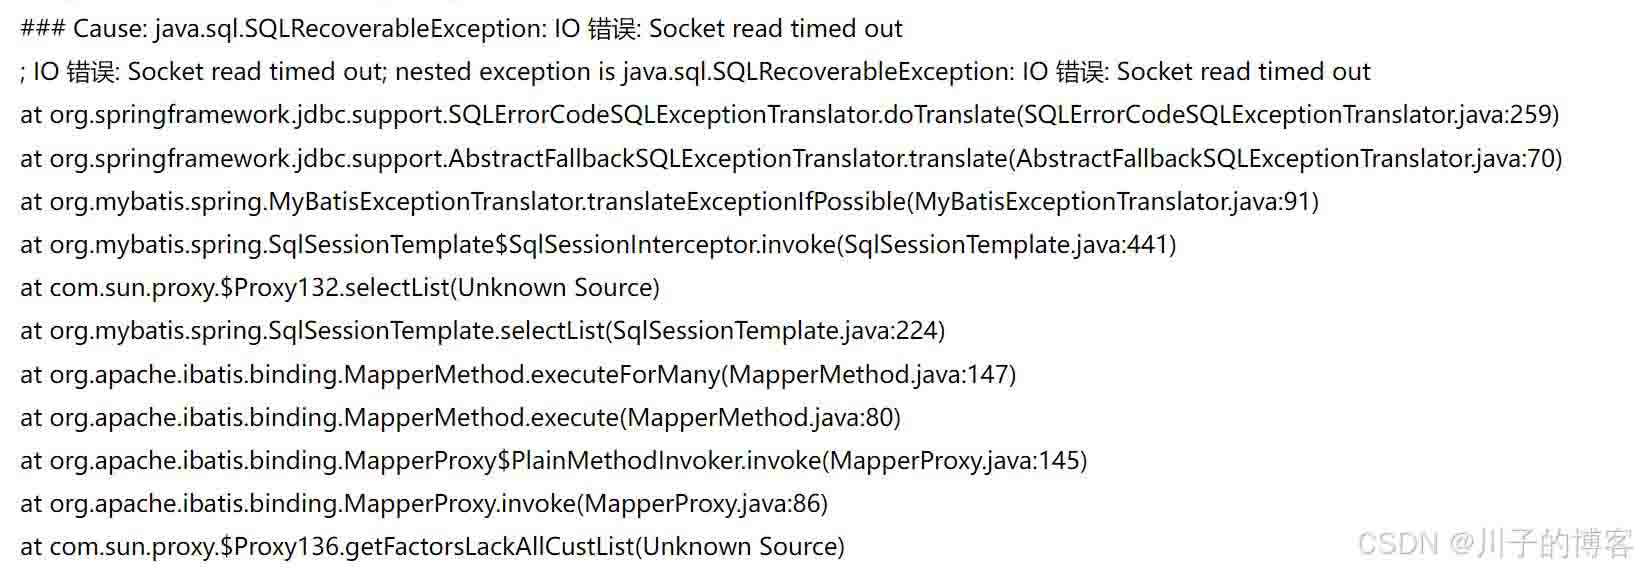Screen dimensions: 1638x571
Task: Click the MapperProxy.invoke stack line
Action: (424, 504)
